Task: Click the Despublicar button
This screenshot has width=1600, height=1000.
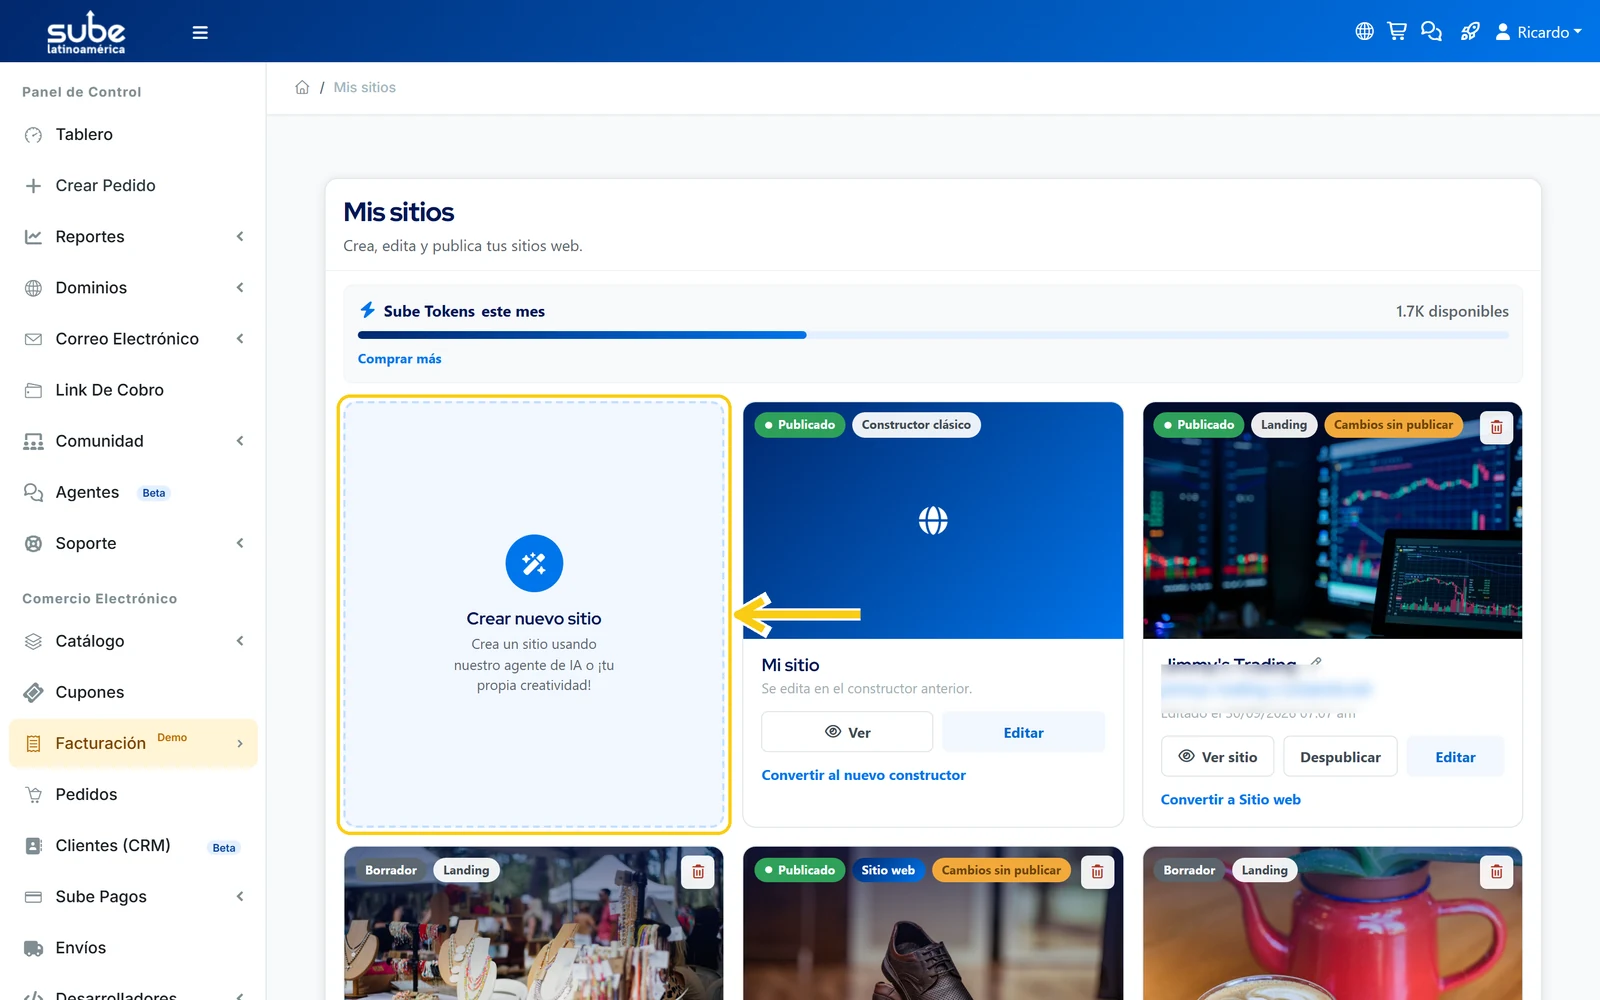Action: (1340, 757)
